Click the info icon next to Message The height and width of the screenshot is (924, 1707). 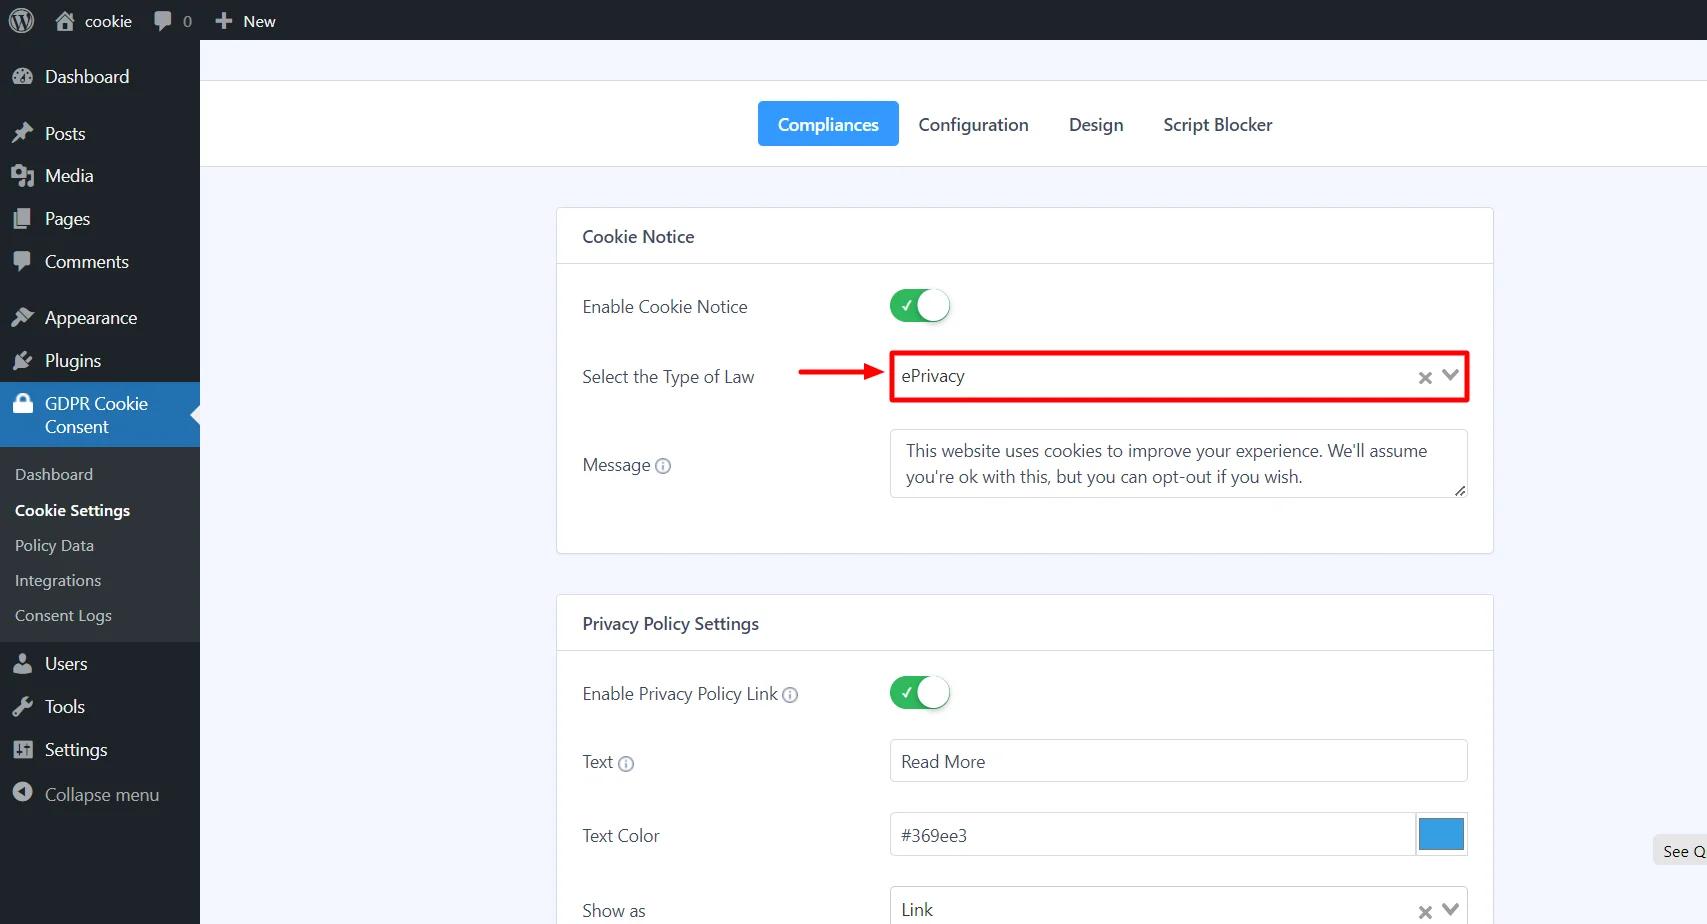pos(663,465)
